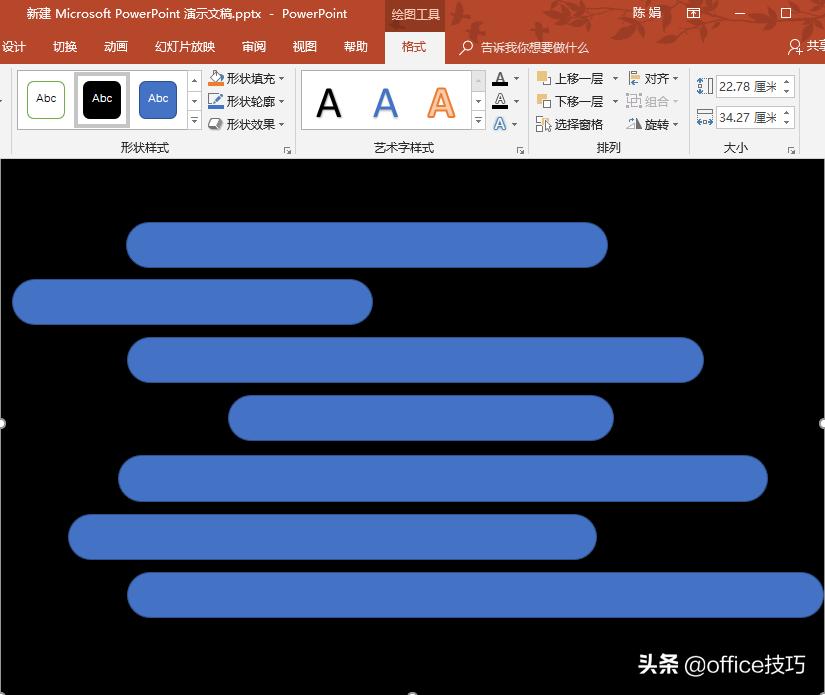Expand the 上移一层 dropdown arrow

coord(615,78)
